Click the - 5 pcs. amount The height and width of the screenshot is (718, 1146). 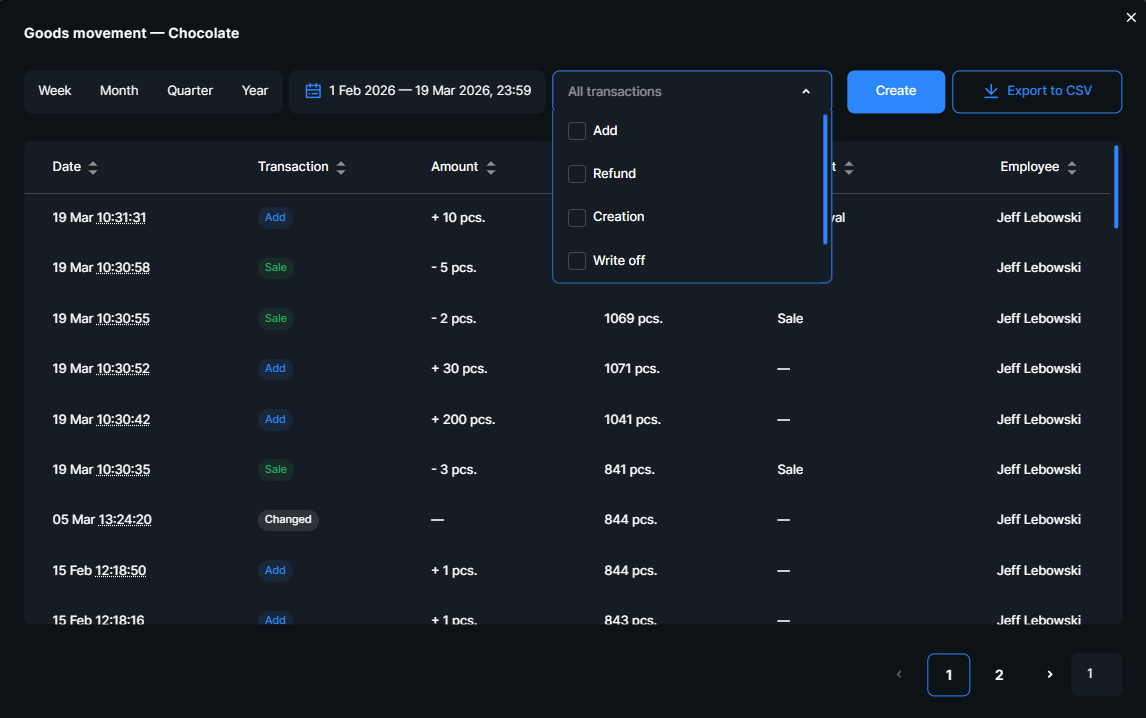[x=454, y=268]
